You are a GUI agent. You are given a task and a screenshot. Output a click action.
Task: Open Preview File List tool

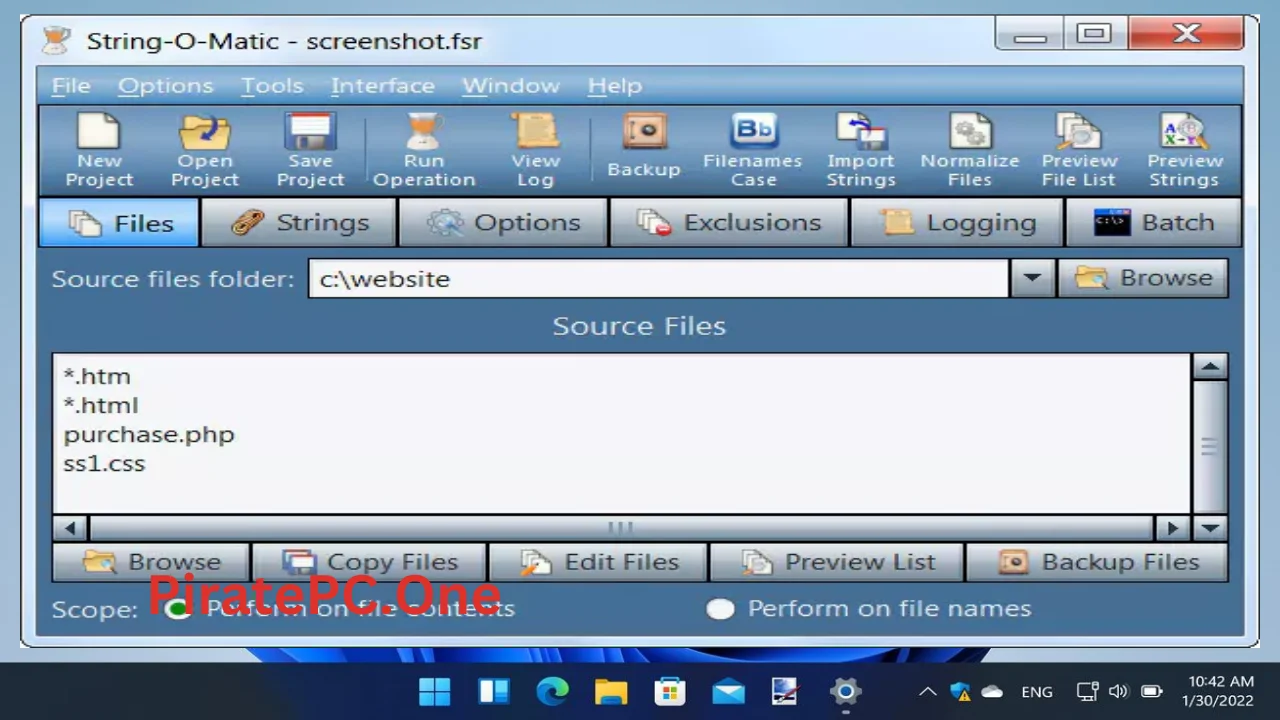1079,150
